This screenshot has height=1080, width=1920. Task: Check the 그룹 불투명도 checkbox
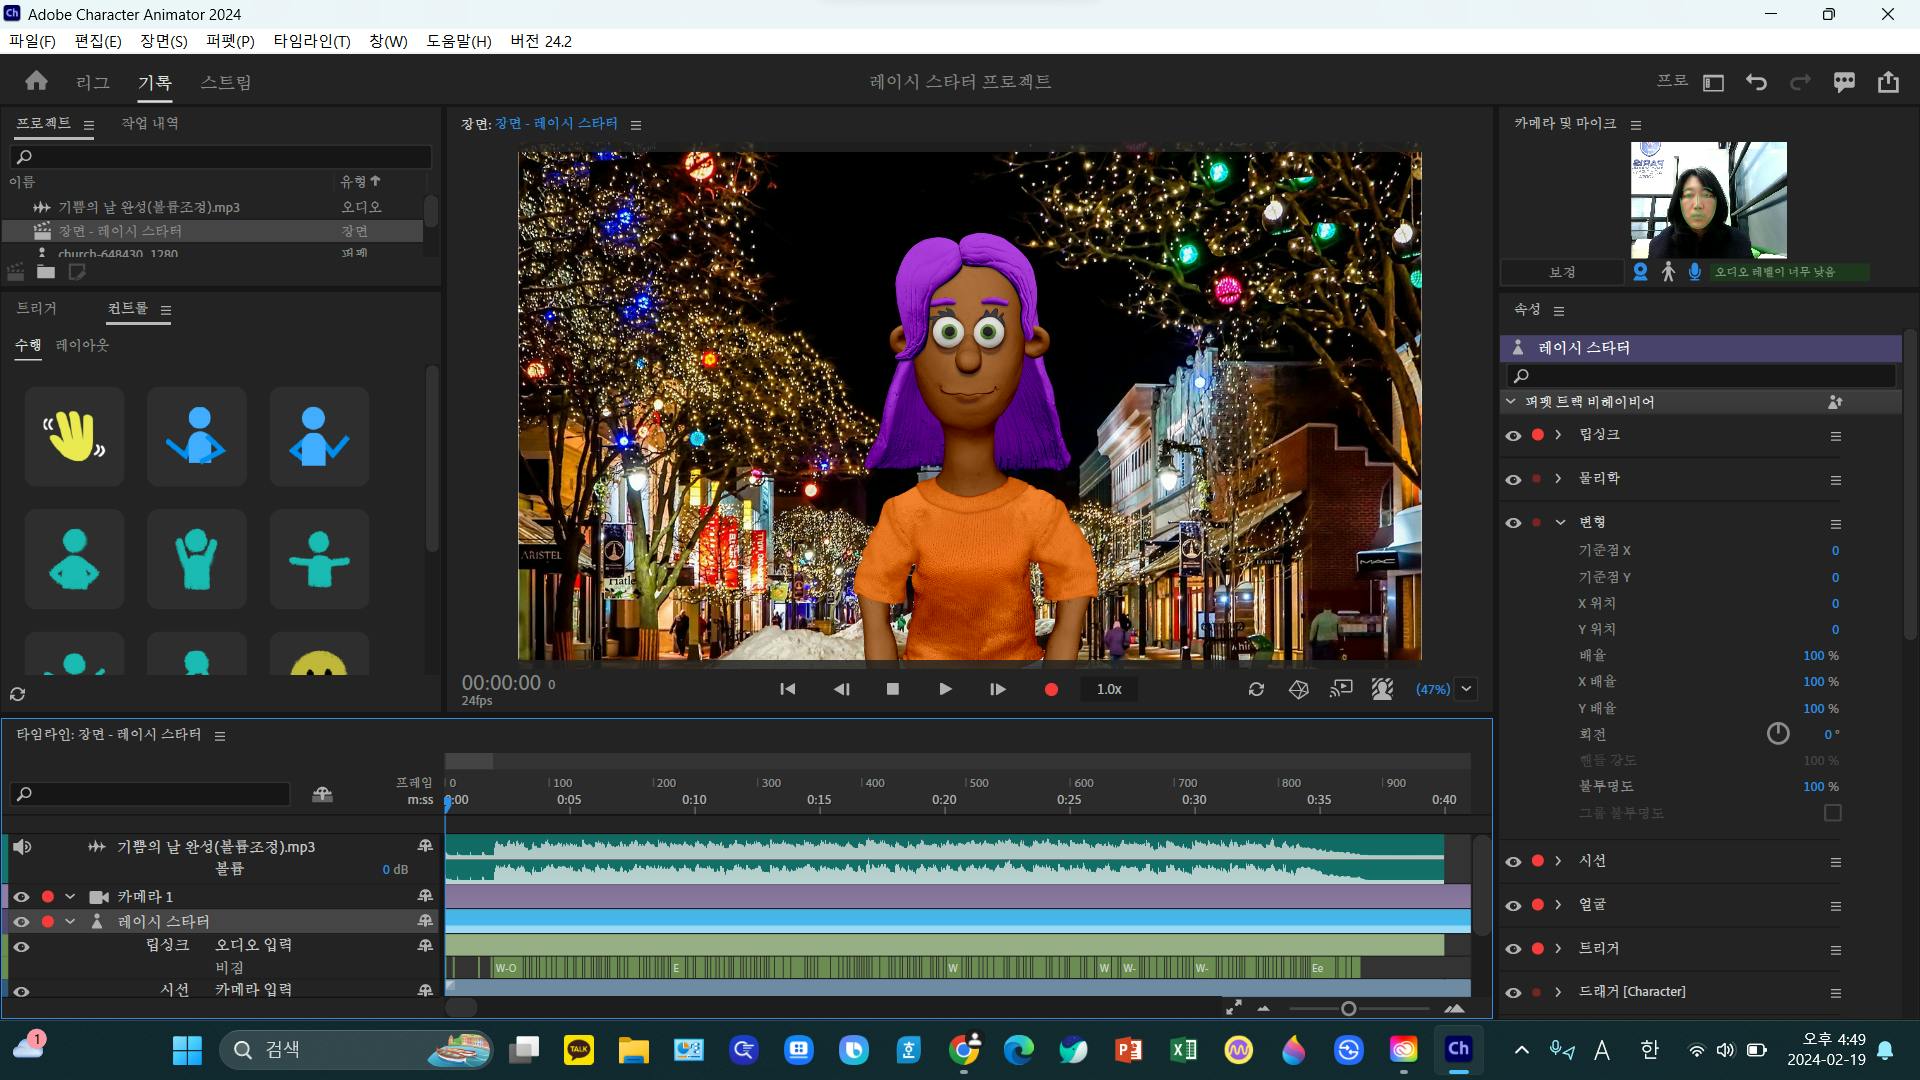coord(1832,813)
